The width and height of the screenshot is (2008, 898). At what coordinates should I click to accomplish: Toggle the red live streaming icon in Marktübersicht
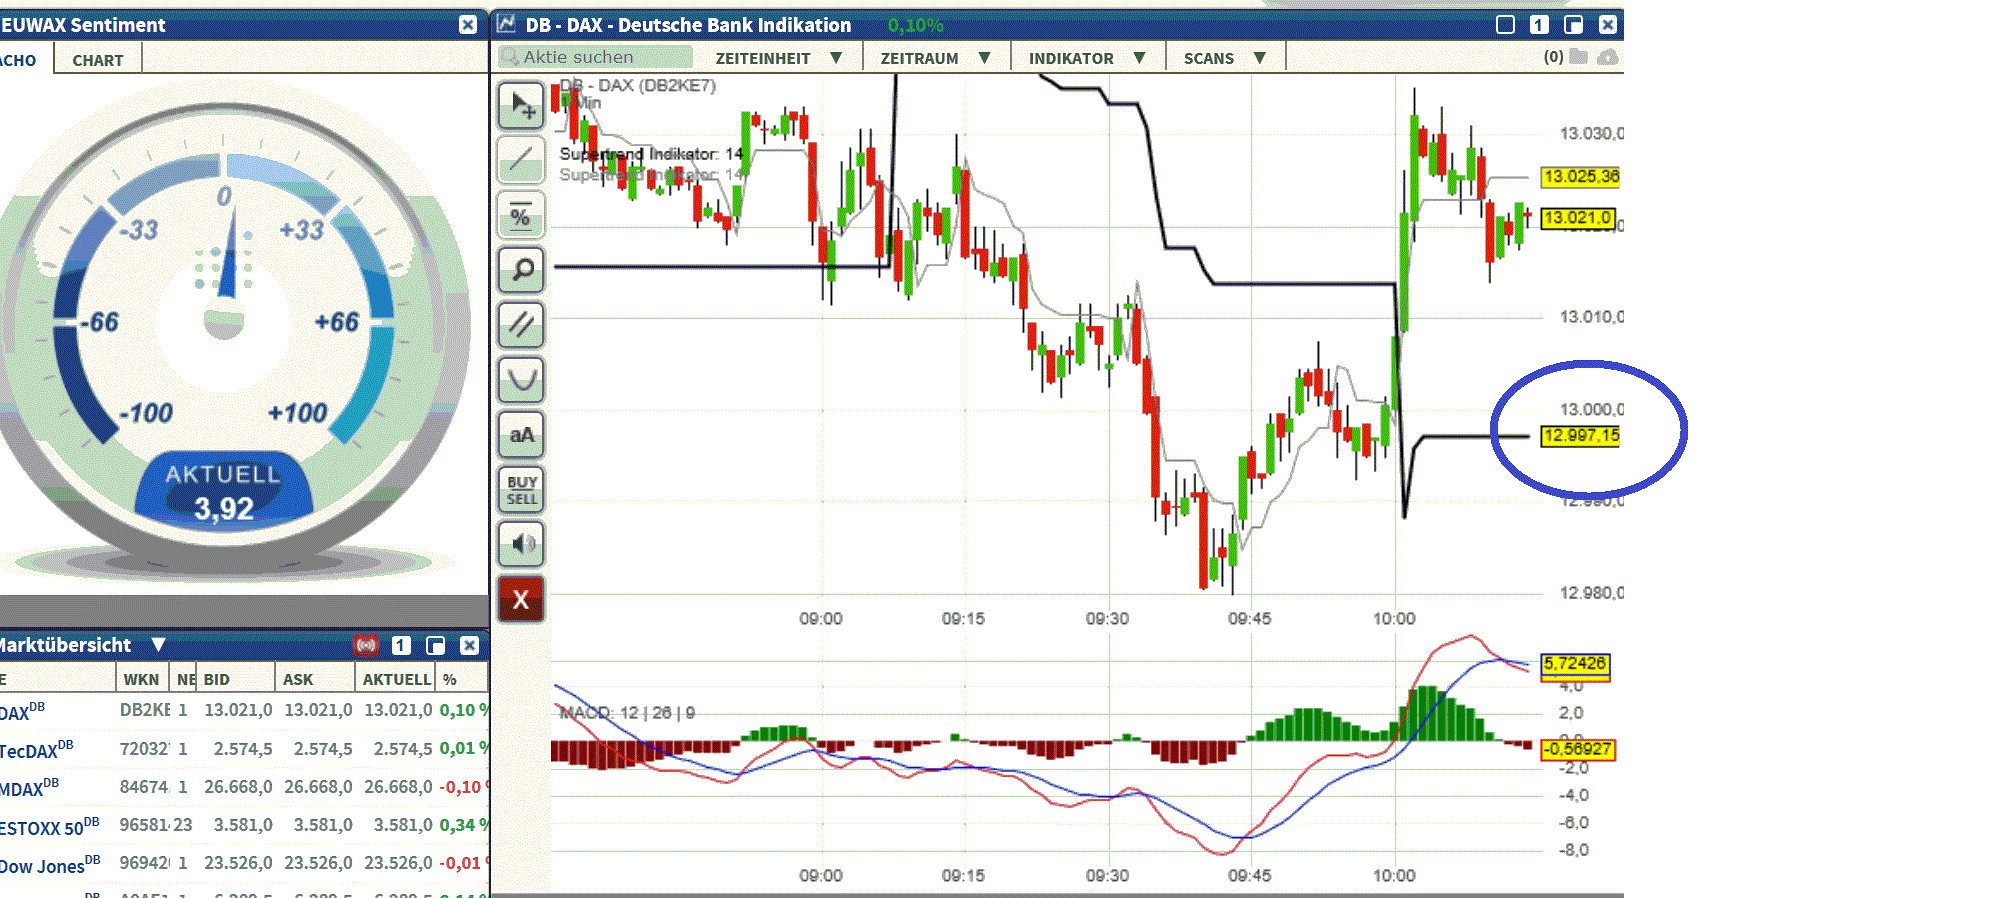point(367,645)
